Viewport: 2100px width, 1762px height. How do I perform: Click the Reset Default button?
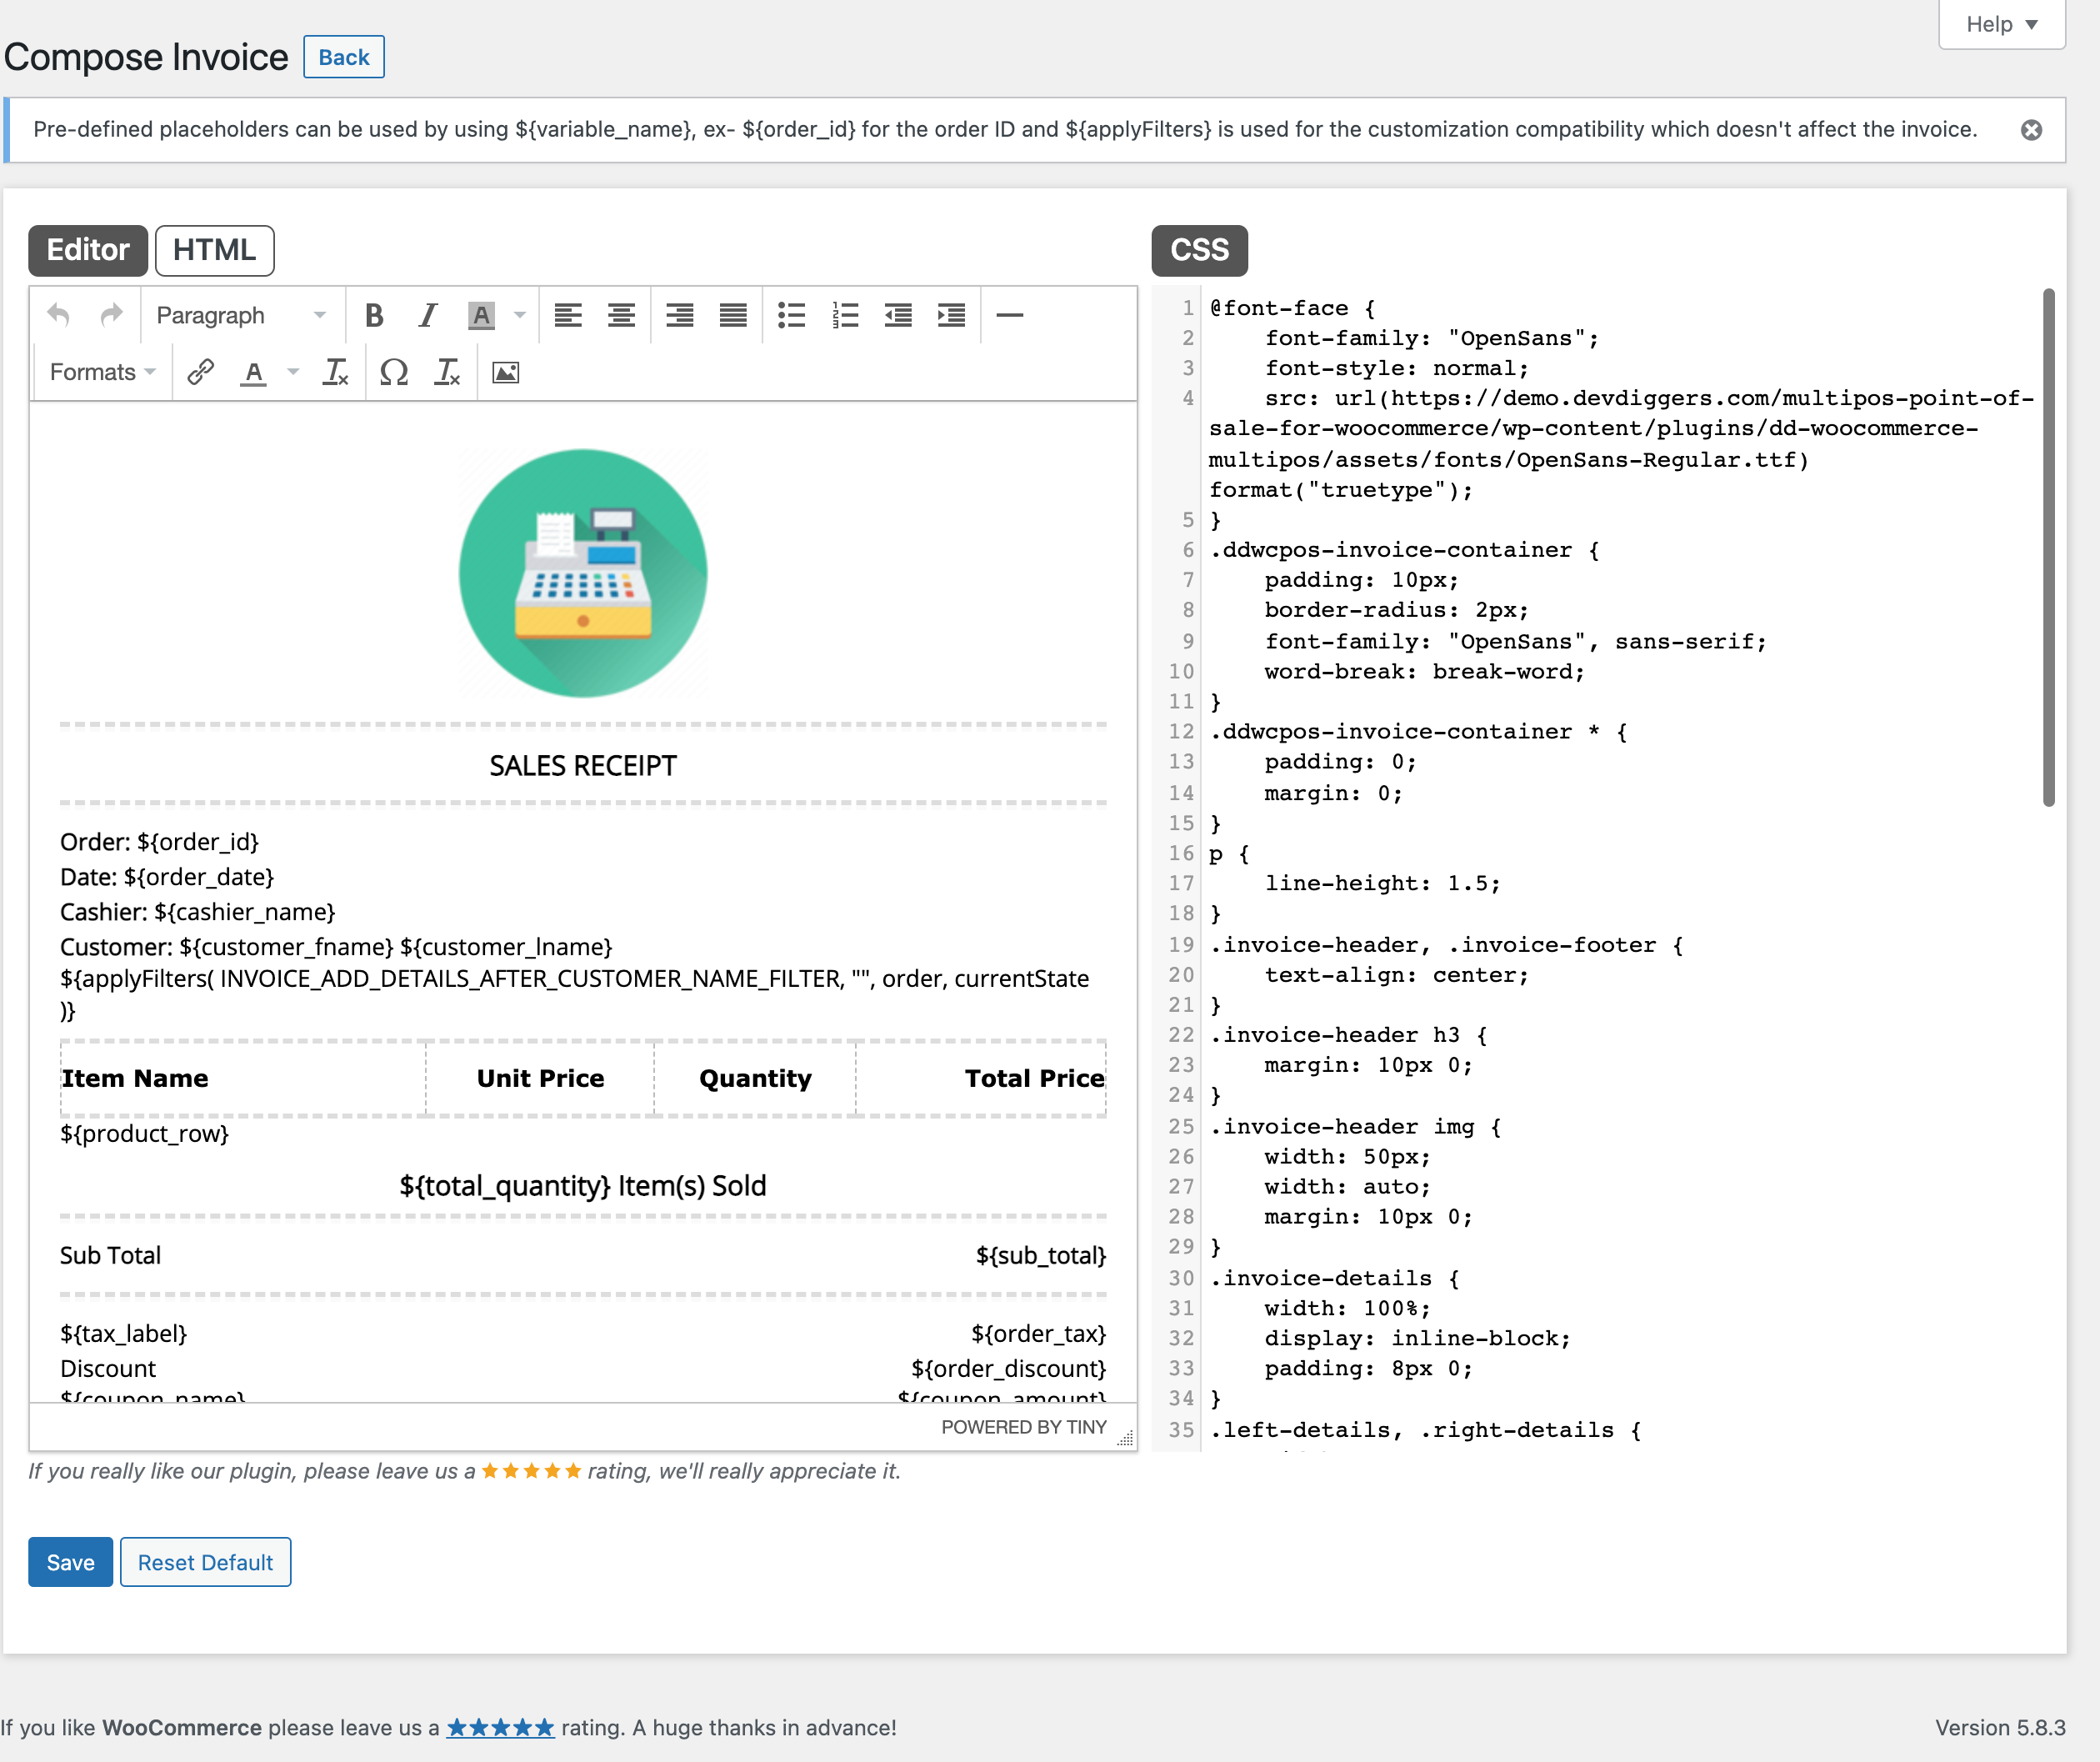(x=205, y=1562)
